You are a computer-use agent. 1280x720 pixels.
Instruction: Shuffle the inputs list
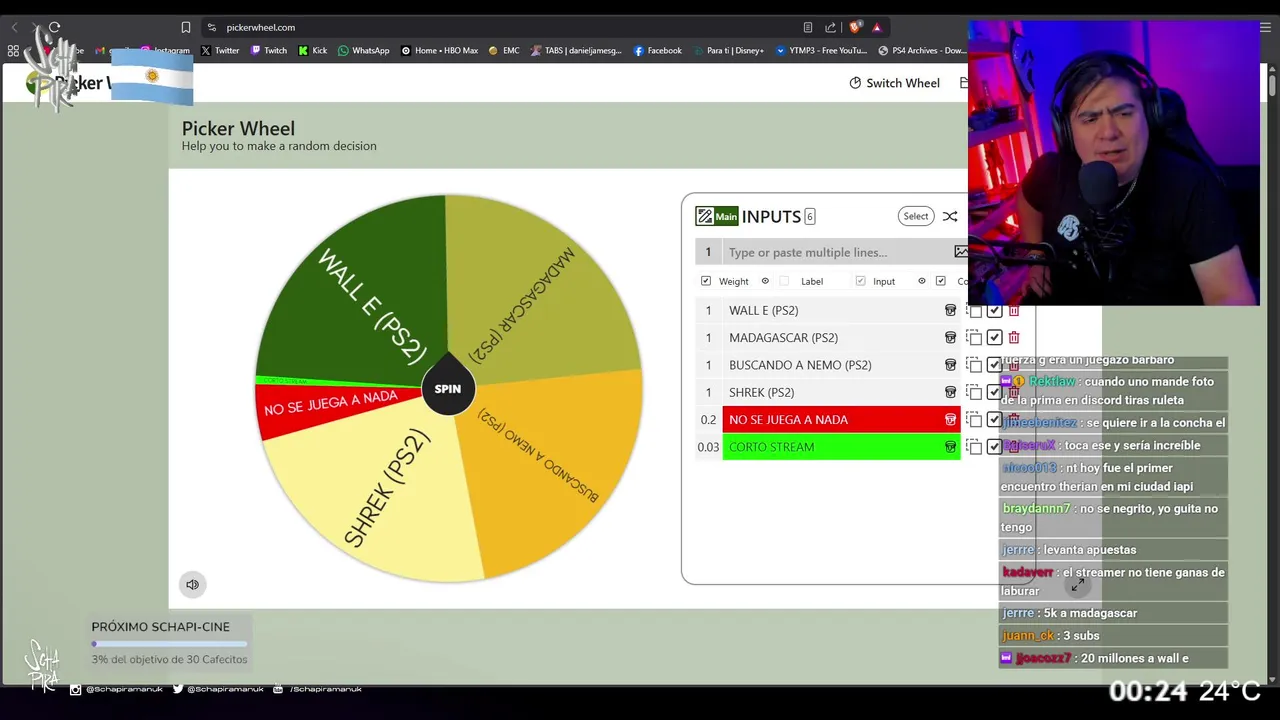(950, 216)
